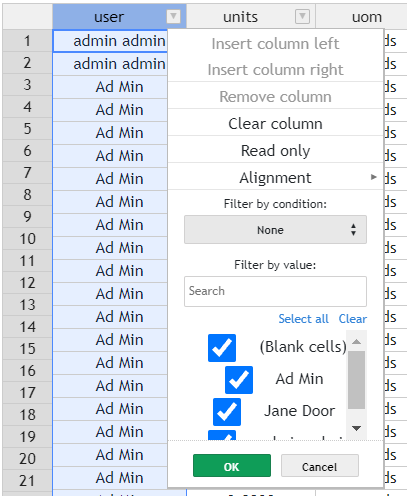Click Remove column menu entry
This screenshot has width=407, height=496.
coord(275,97)
